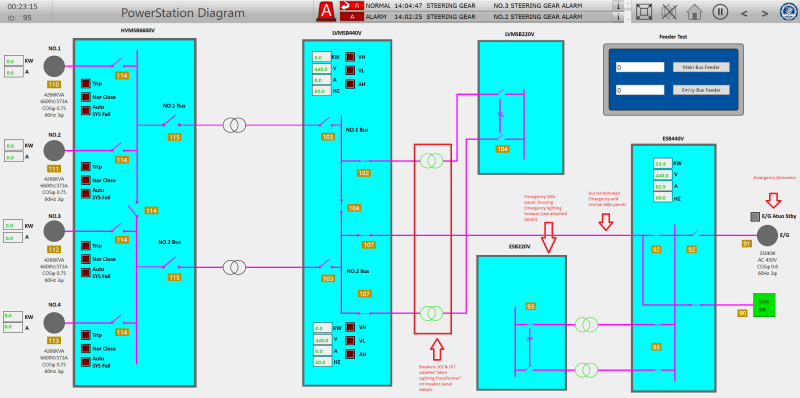Click the lower ESB220V transformer symbol
800x398 pixels.
click(x=586, y=369)
